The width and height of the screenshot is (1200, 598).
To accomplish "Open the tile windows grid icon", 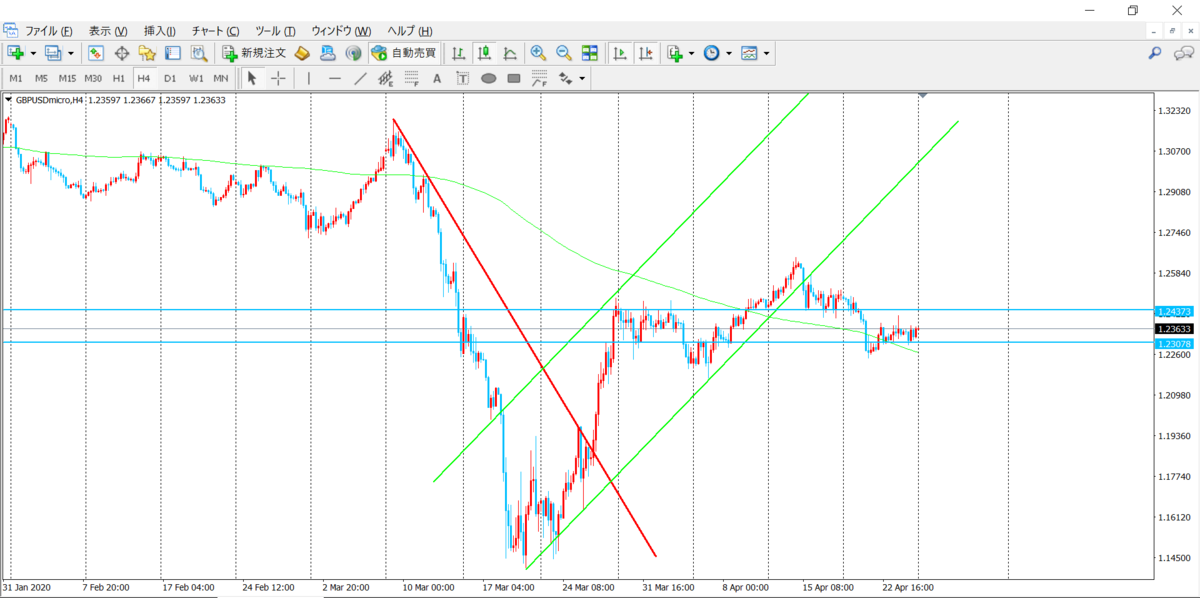I will [590, 53].
